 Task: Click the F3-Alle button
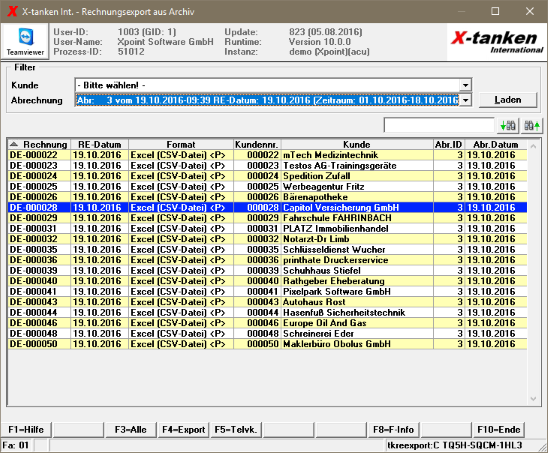pyautogui.click(x=131, y=430)
